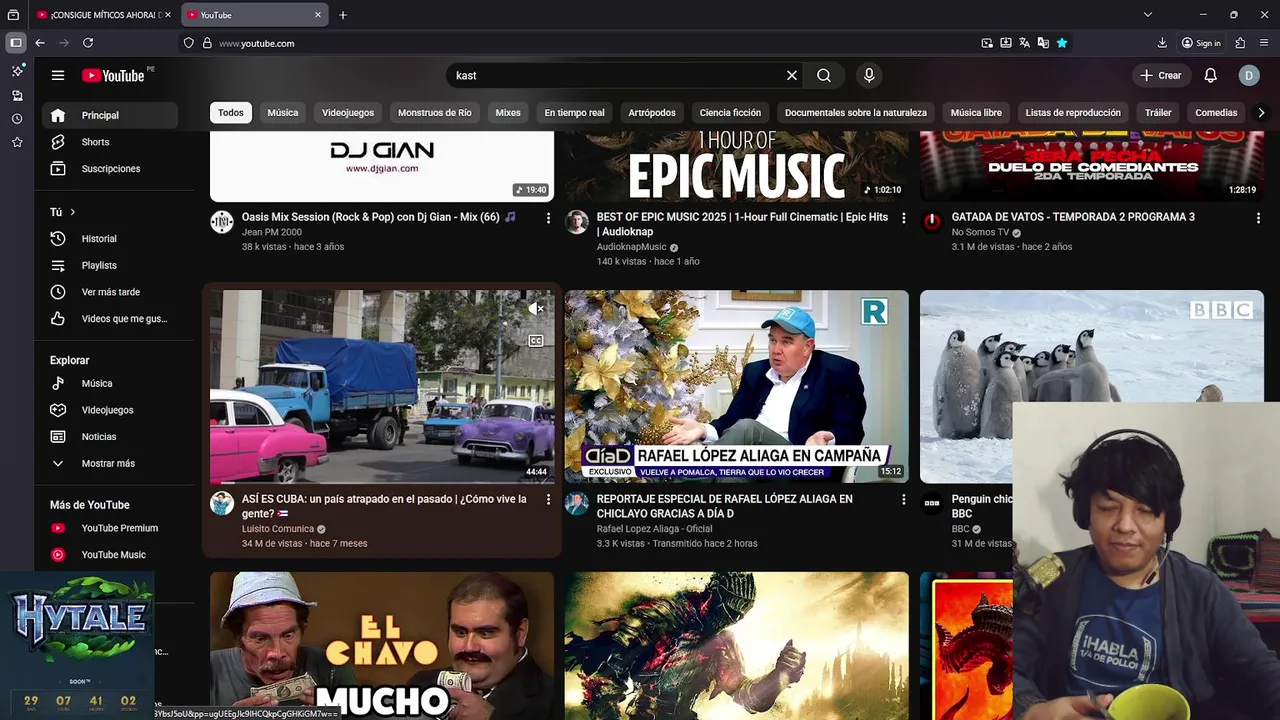The image size is (1280, 720).
Task: Open the AI sparkle sidebar icon
Action: point(17,71)
